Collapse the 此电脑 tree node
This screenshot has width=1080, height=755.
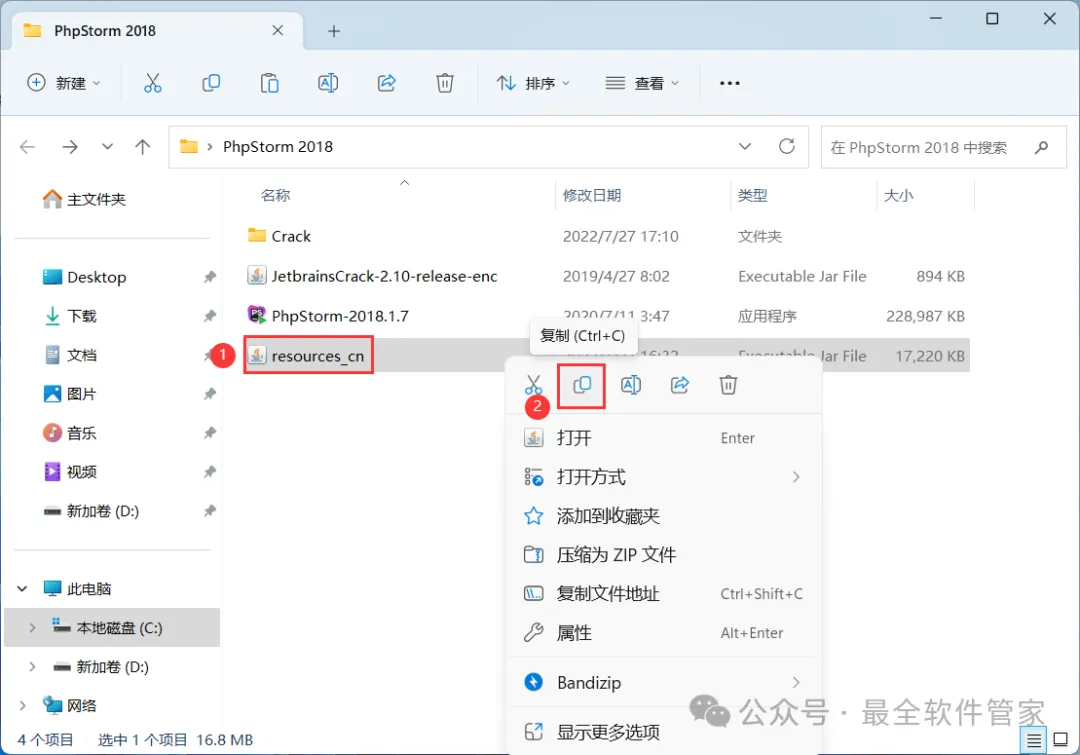[22, 589]
